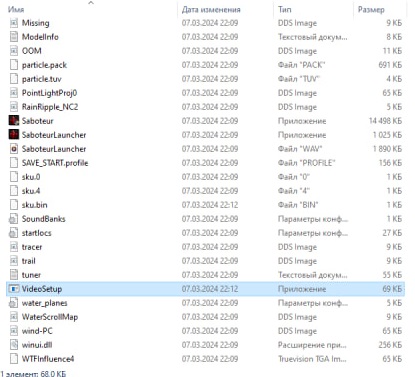
Task: Click the tracer DDS image icon
Action: point(14,247)
